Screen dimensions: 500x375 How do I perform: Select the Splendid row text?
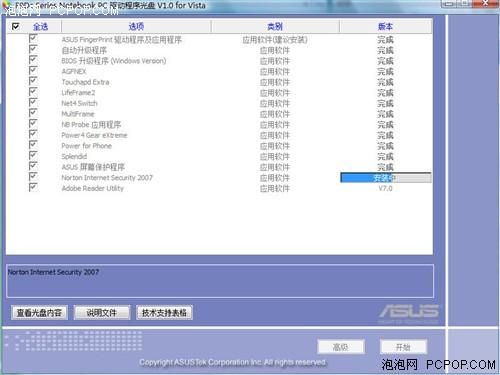click(x=74, y=157)
